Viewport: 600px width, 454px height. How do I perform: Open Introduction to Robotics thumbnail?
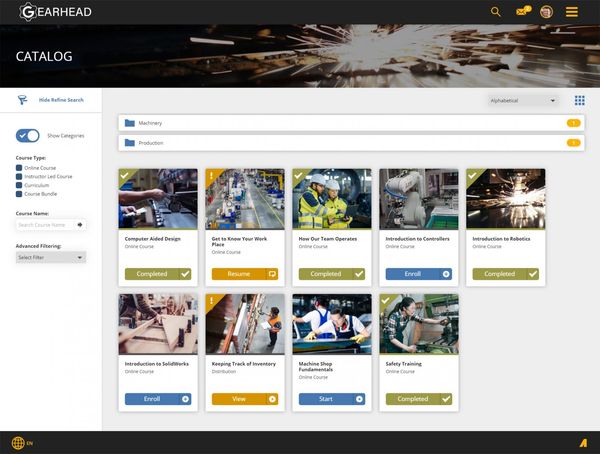point(505,199)
